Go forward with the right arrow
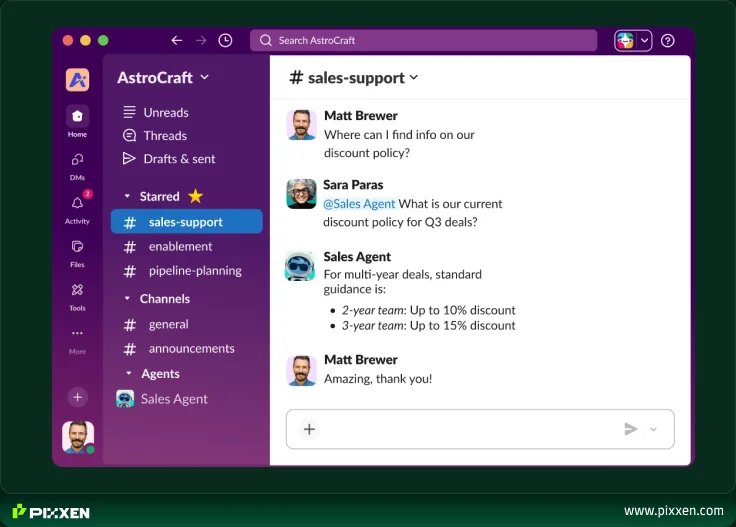 [x=201, y=40]
